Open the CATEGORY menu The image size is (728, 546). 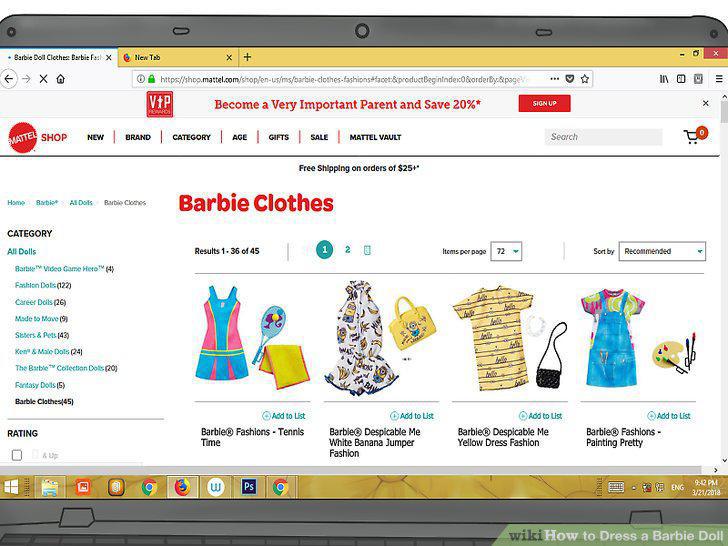[191, 137]
